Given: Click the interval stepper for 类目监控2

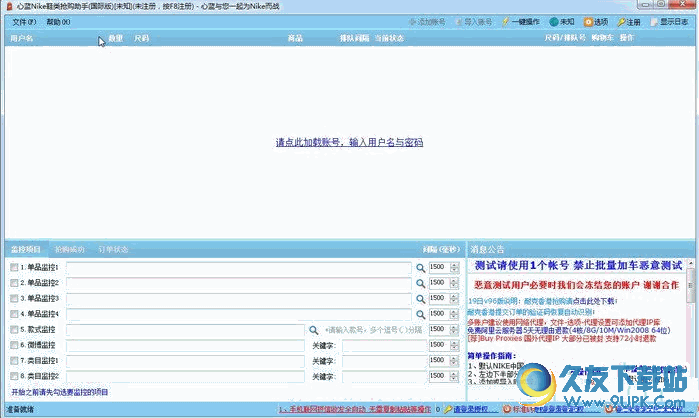Looking at the screenshot, I should (454, 377).
